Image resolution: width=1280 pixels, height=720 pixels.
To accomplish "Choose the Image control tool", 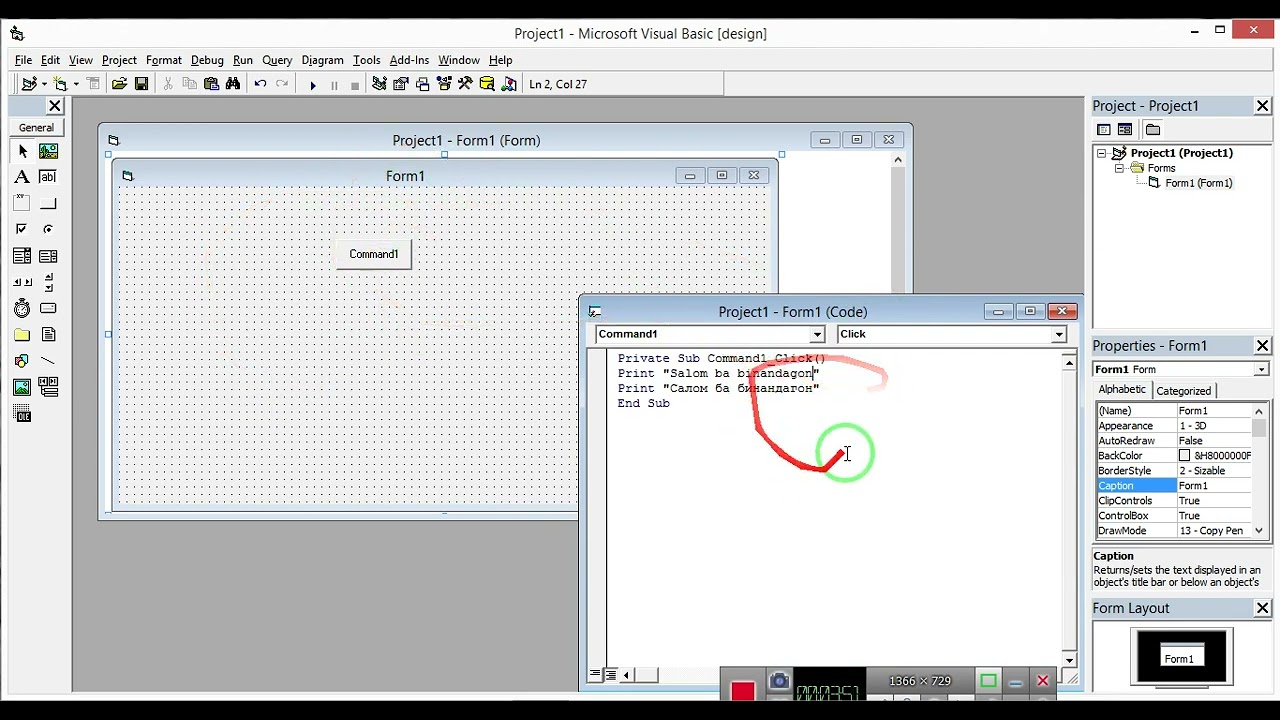I will coord(22,387).
